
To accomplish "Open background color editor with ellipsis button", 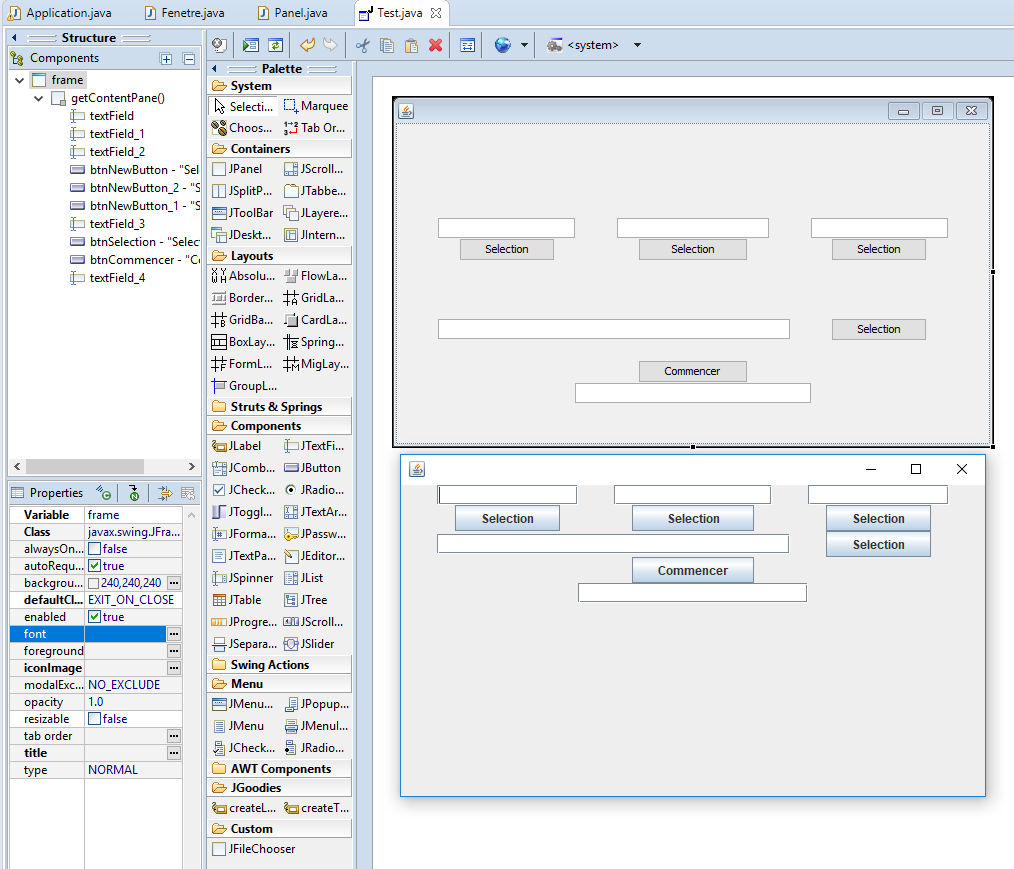I will (x=174, y=583).
